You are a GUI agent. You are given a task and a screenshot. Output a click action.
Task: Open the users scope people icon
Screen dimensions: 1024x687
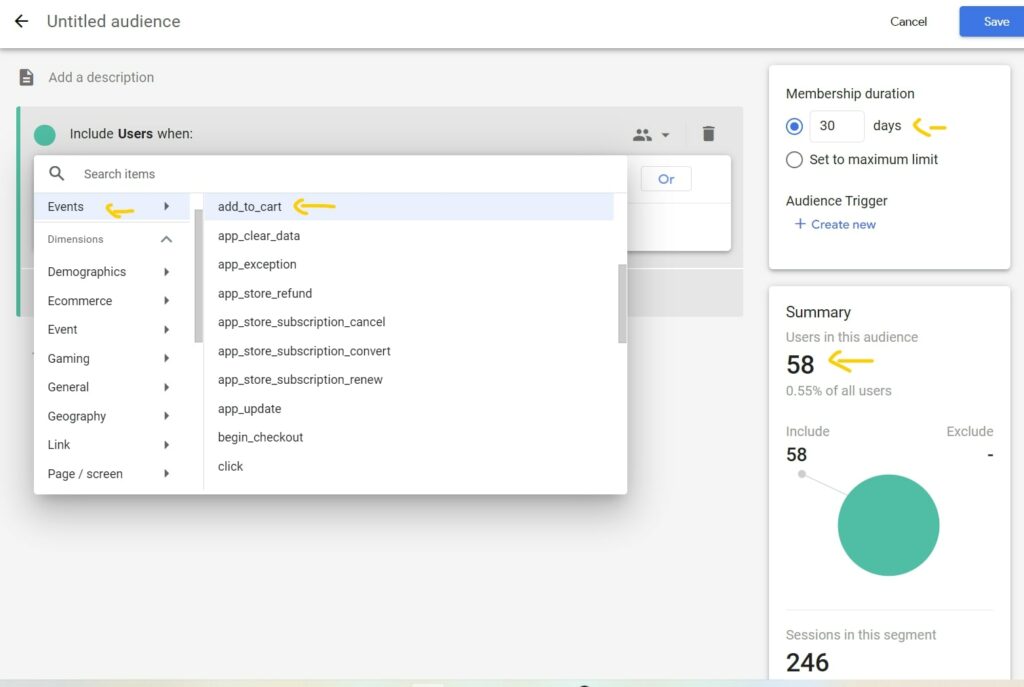[x=642, y=135]
